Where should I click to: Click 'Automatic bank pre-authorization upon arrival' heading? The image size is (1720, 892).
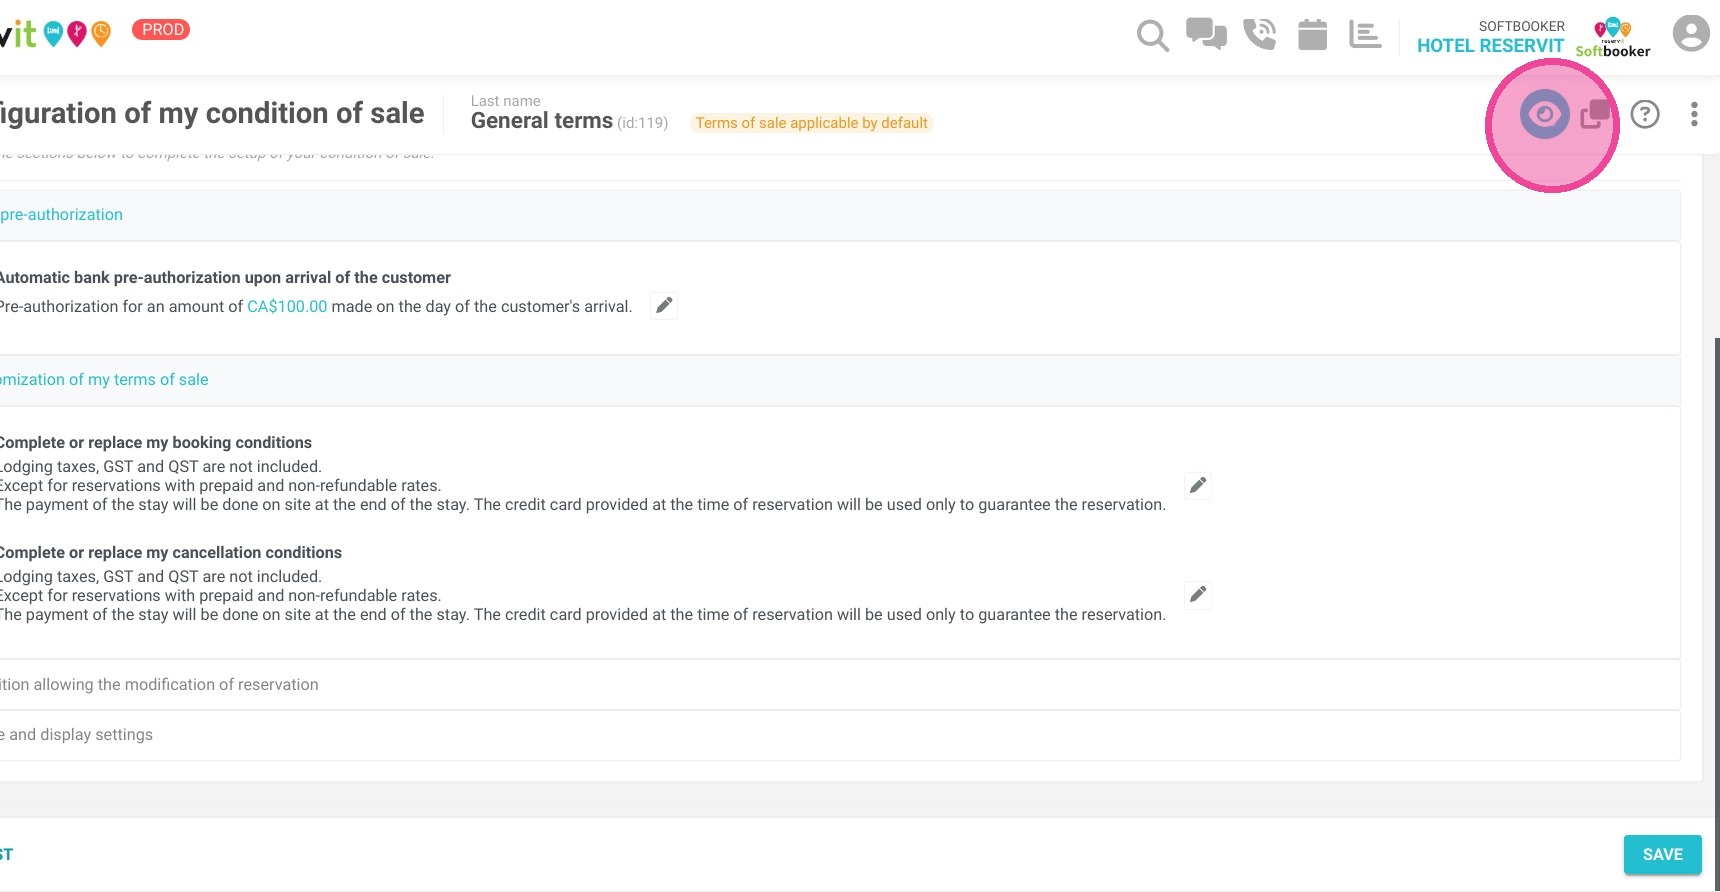click(x=225, y=278)
